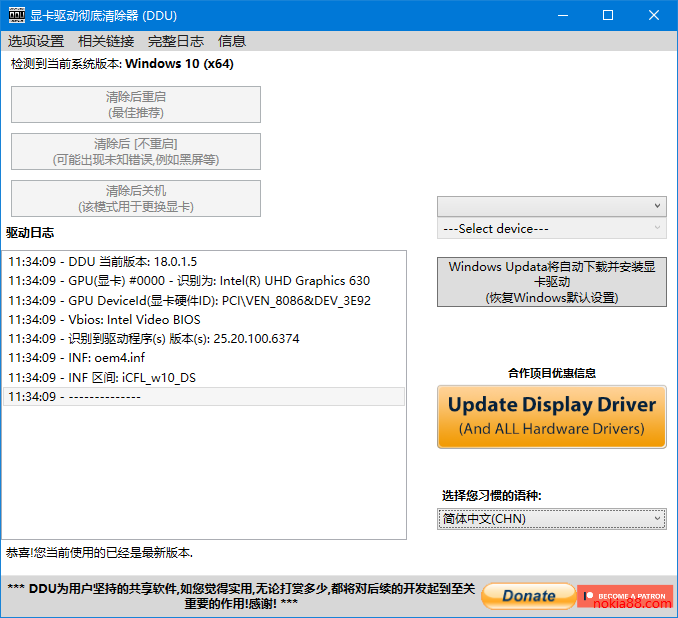Select log line DDU 当前版本: 18.0.1.5
678x618 pixels.
point(204,262)
